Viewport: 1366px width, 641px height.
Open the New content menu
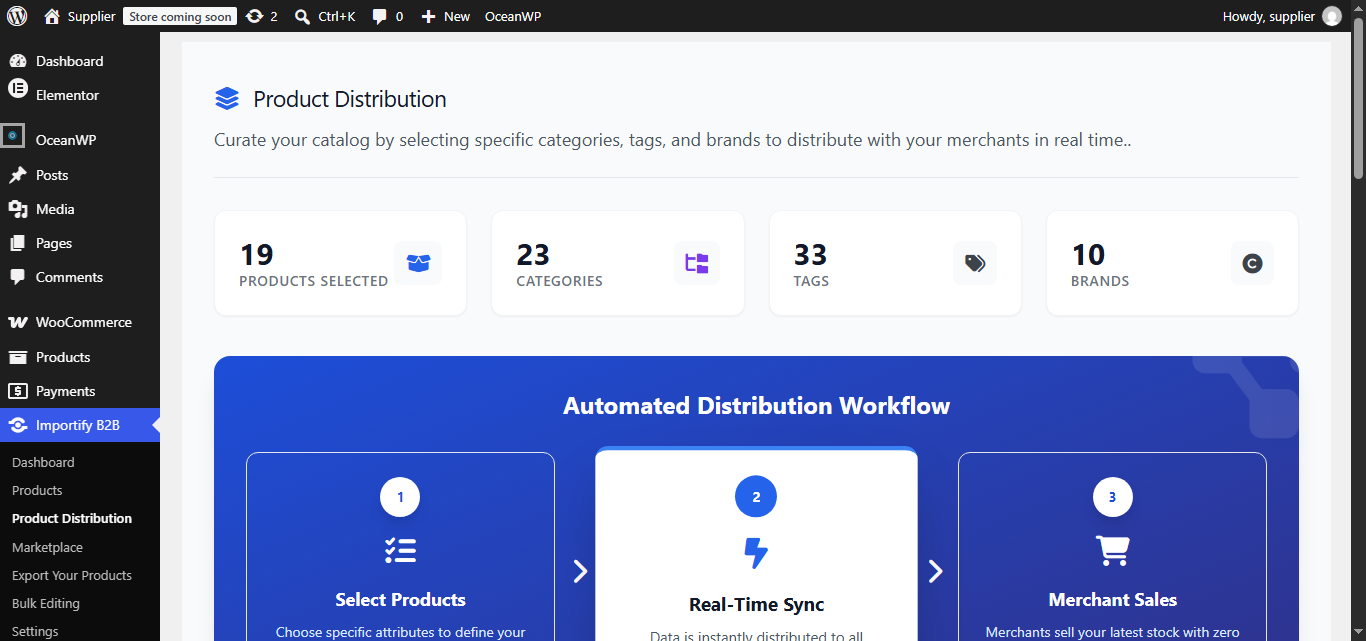click(446, 16)
